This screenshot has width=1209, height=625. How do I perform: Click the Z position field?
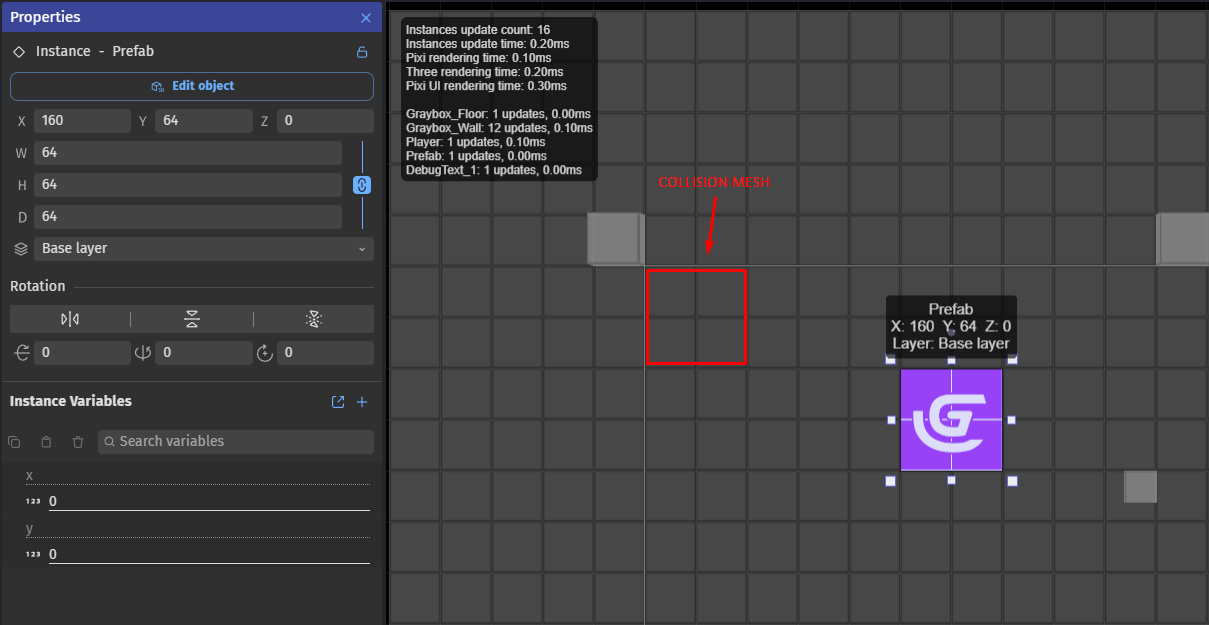[x=325, y=121]
